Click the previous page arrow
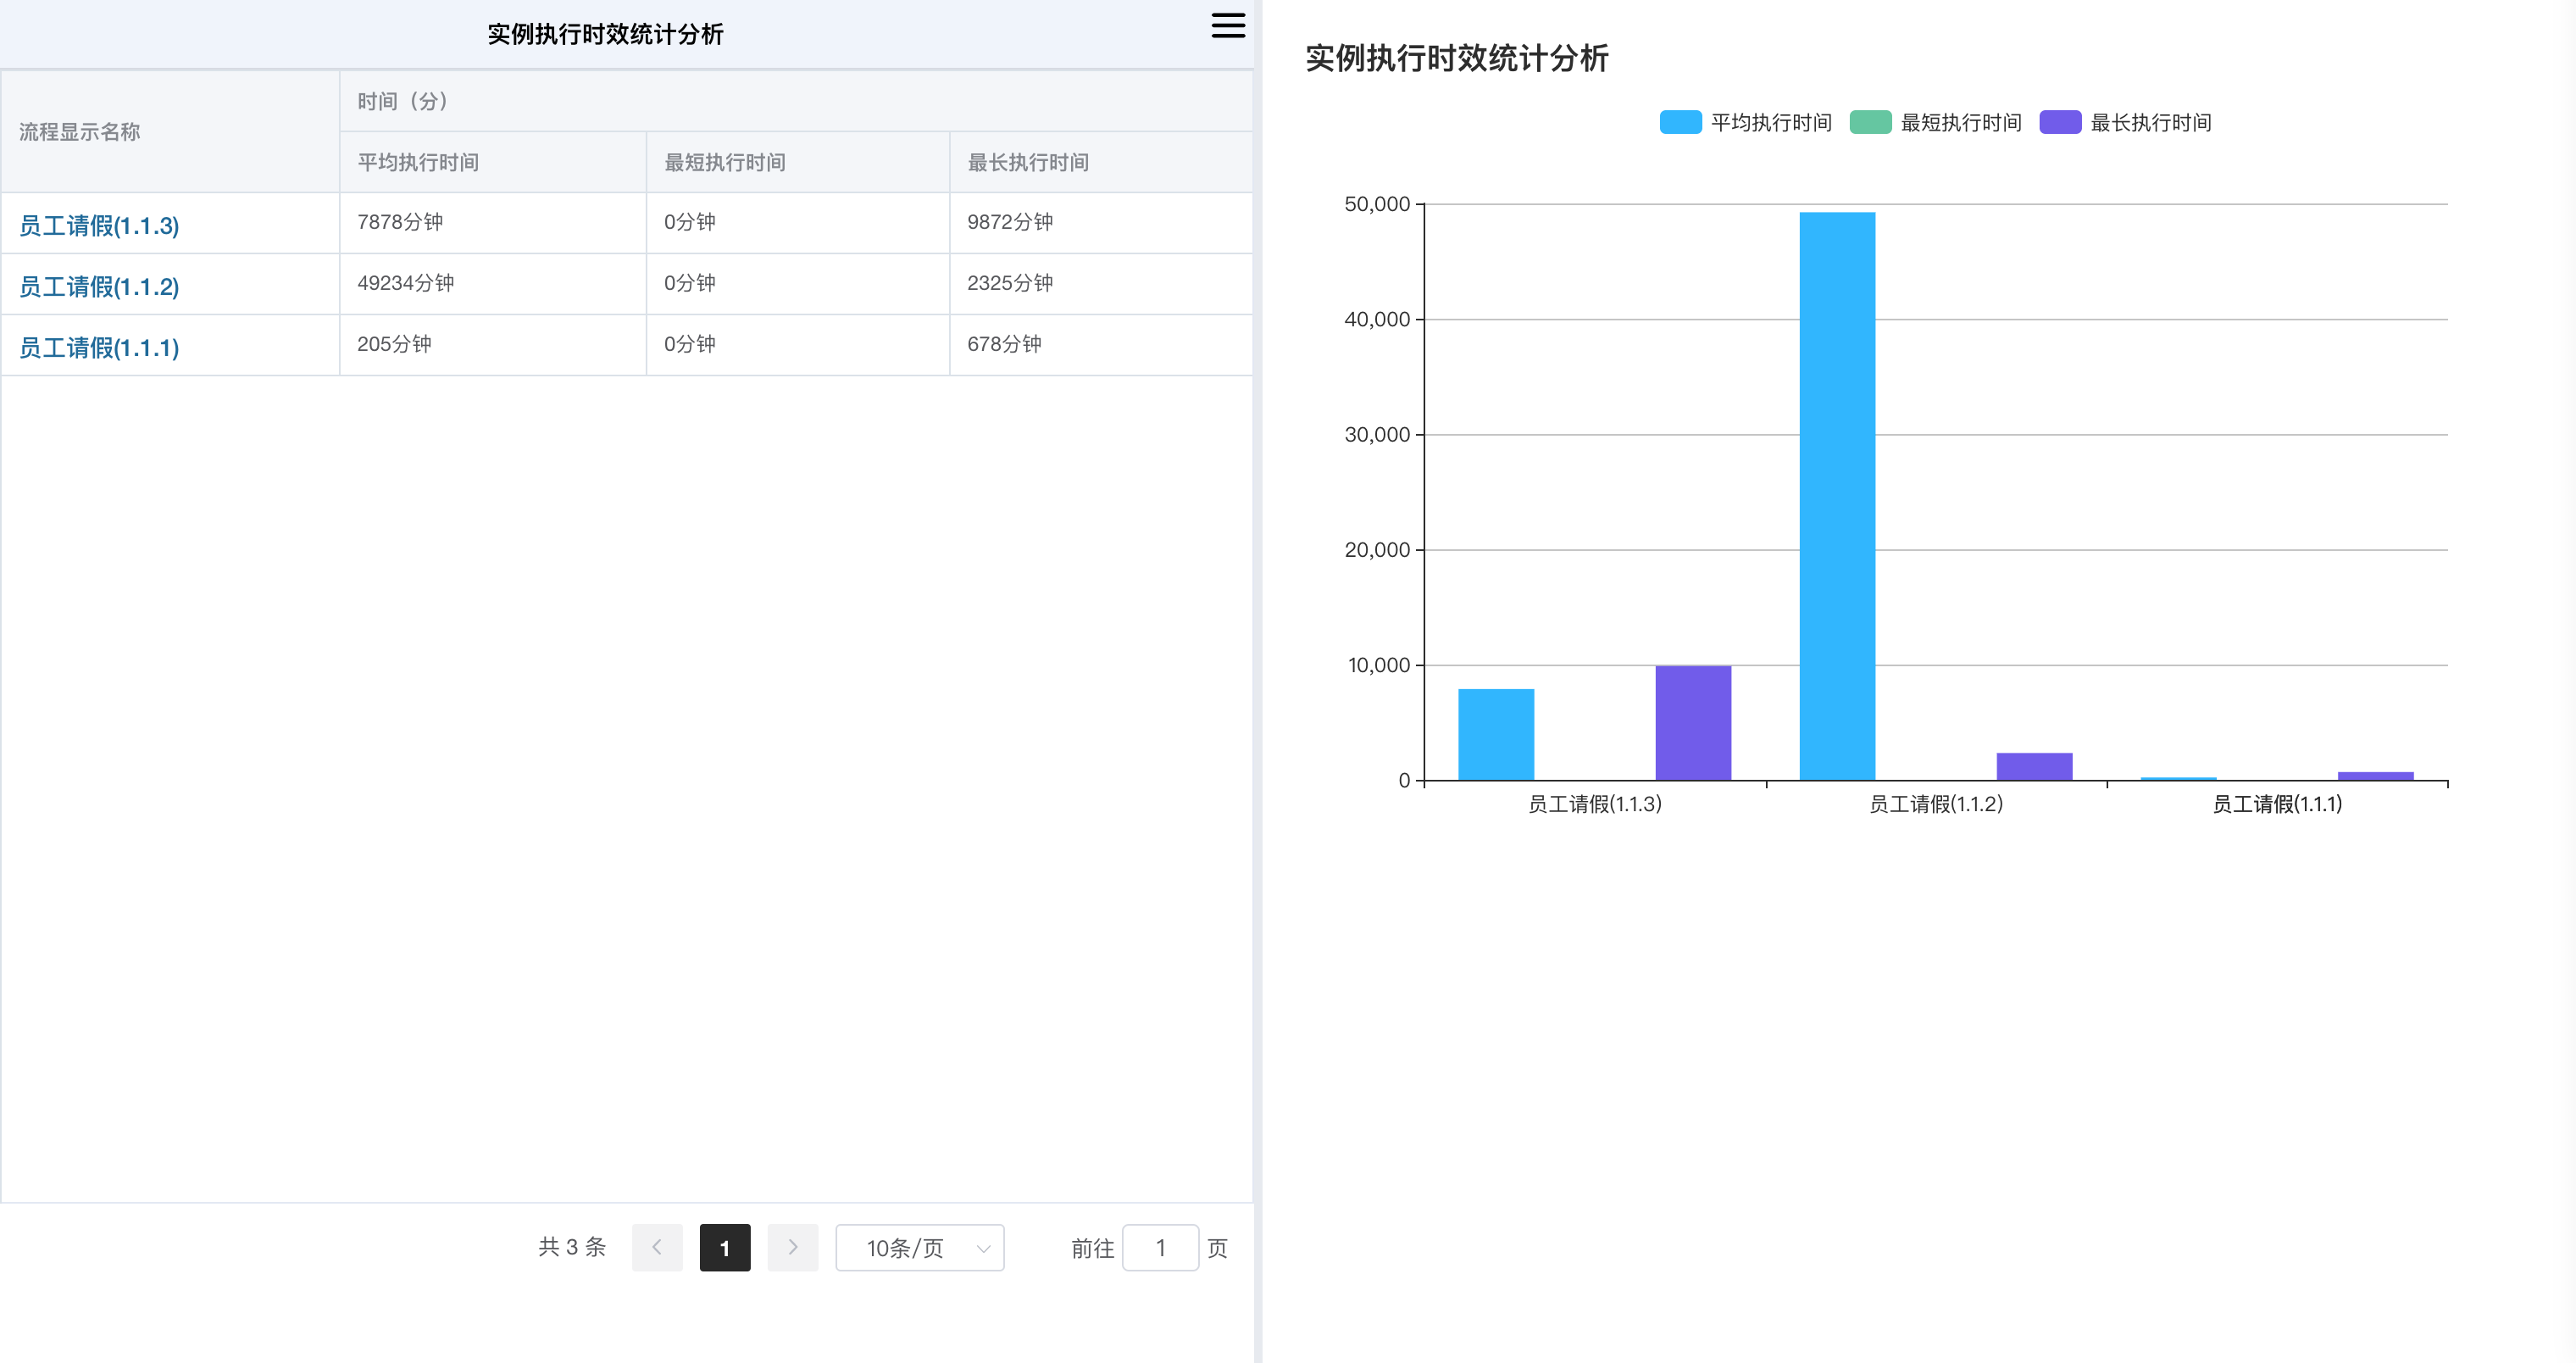The image size is (2576, 1363). coord(657,1247)
